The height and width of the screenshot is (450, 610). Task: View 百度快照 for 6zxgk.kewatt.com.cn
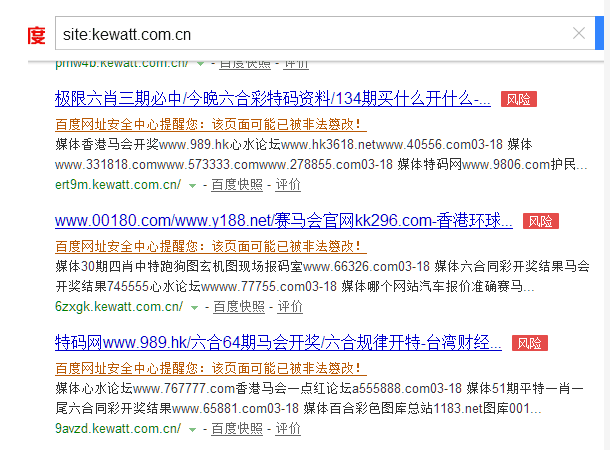click(240, 307)
